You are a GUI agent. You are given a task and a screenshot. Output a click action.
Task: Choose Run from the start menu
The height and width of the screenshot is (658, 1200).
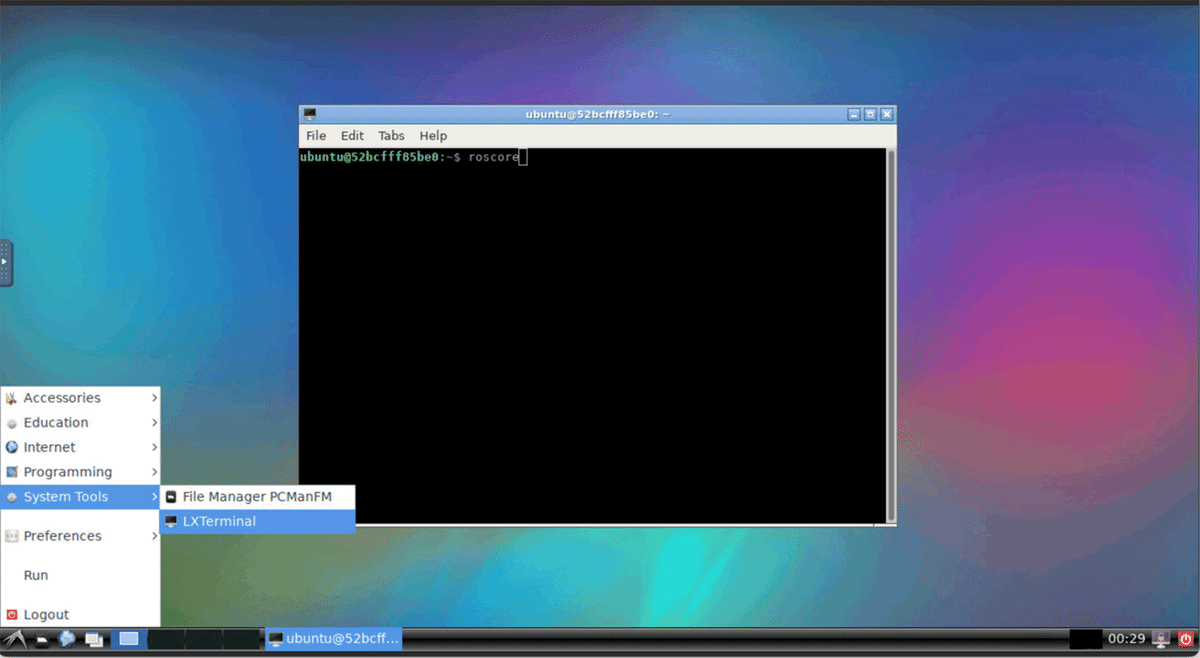click(80, 575)
